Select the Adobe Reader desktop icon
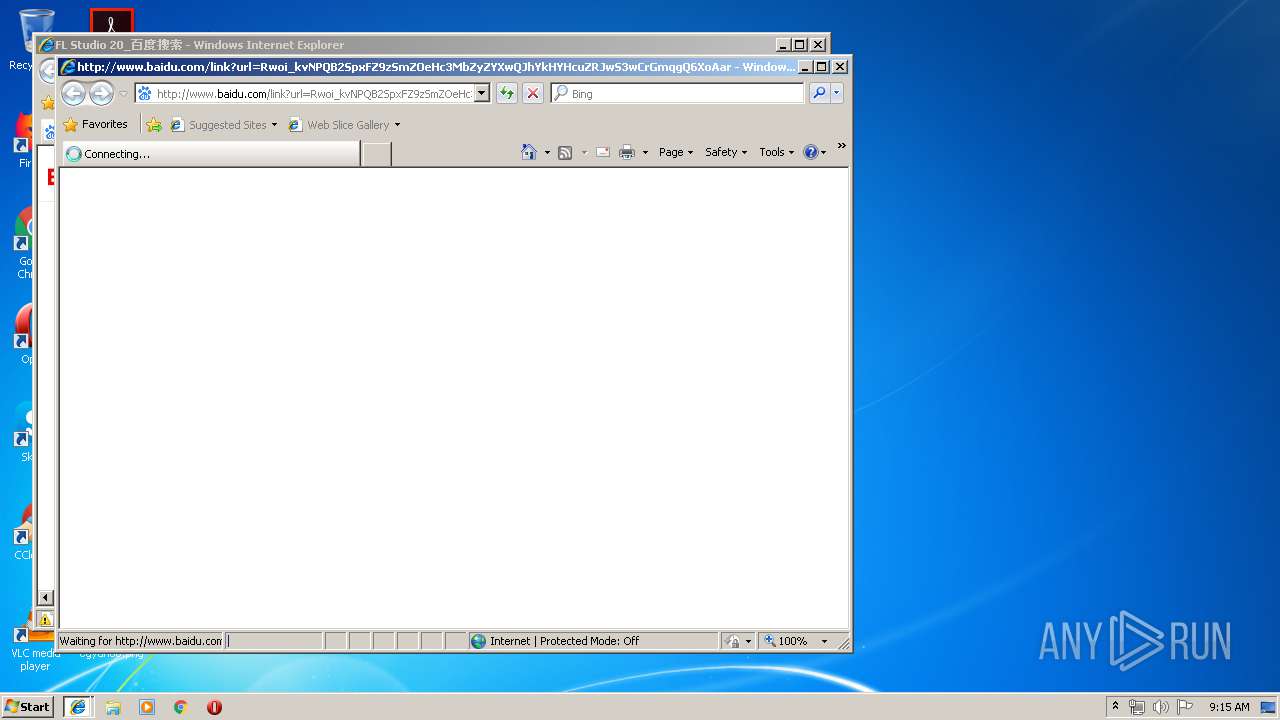Viewport: 1280px width, 720px height. tap(112, 22)
